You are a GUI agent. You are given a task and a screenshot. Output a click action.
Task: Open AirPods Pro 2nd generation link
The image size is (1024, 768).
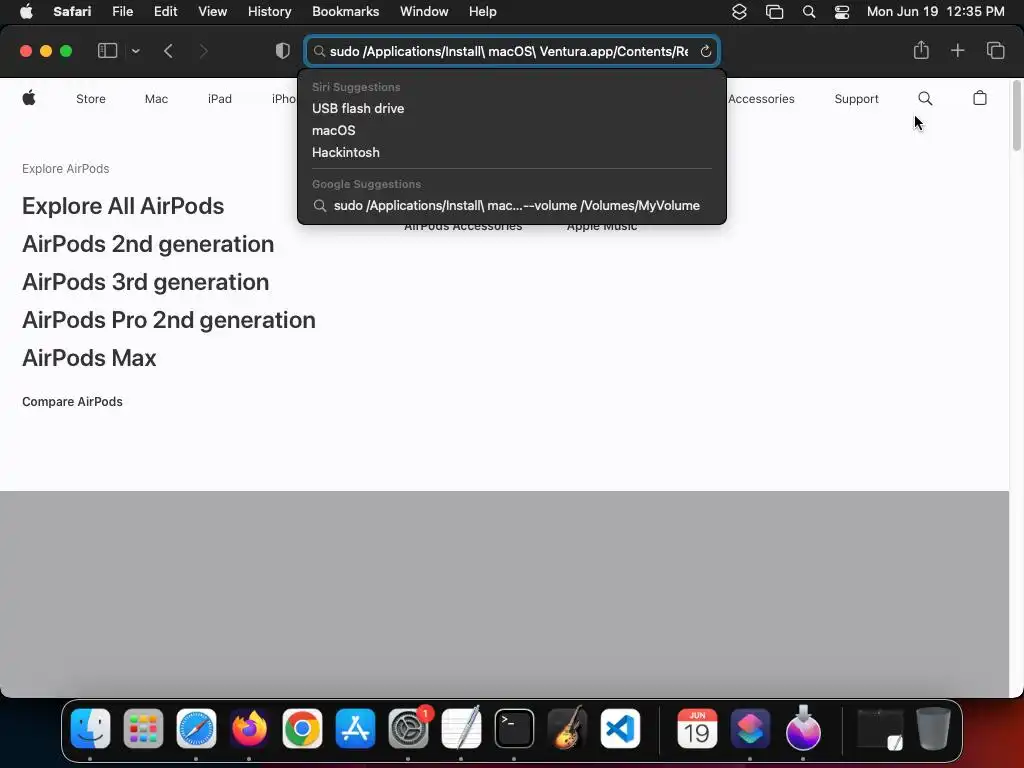[168, 320]
